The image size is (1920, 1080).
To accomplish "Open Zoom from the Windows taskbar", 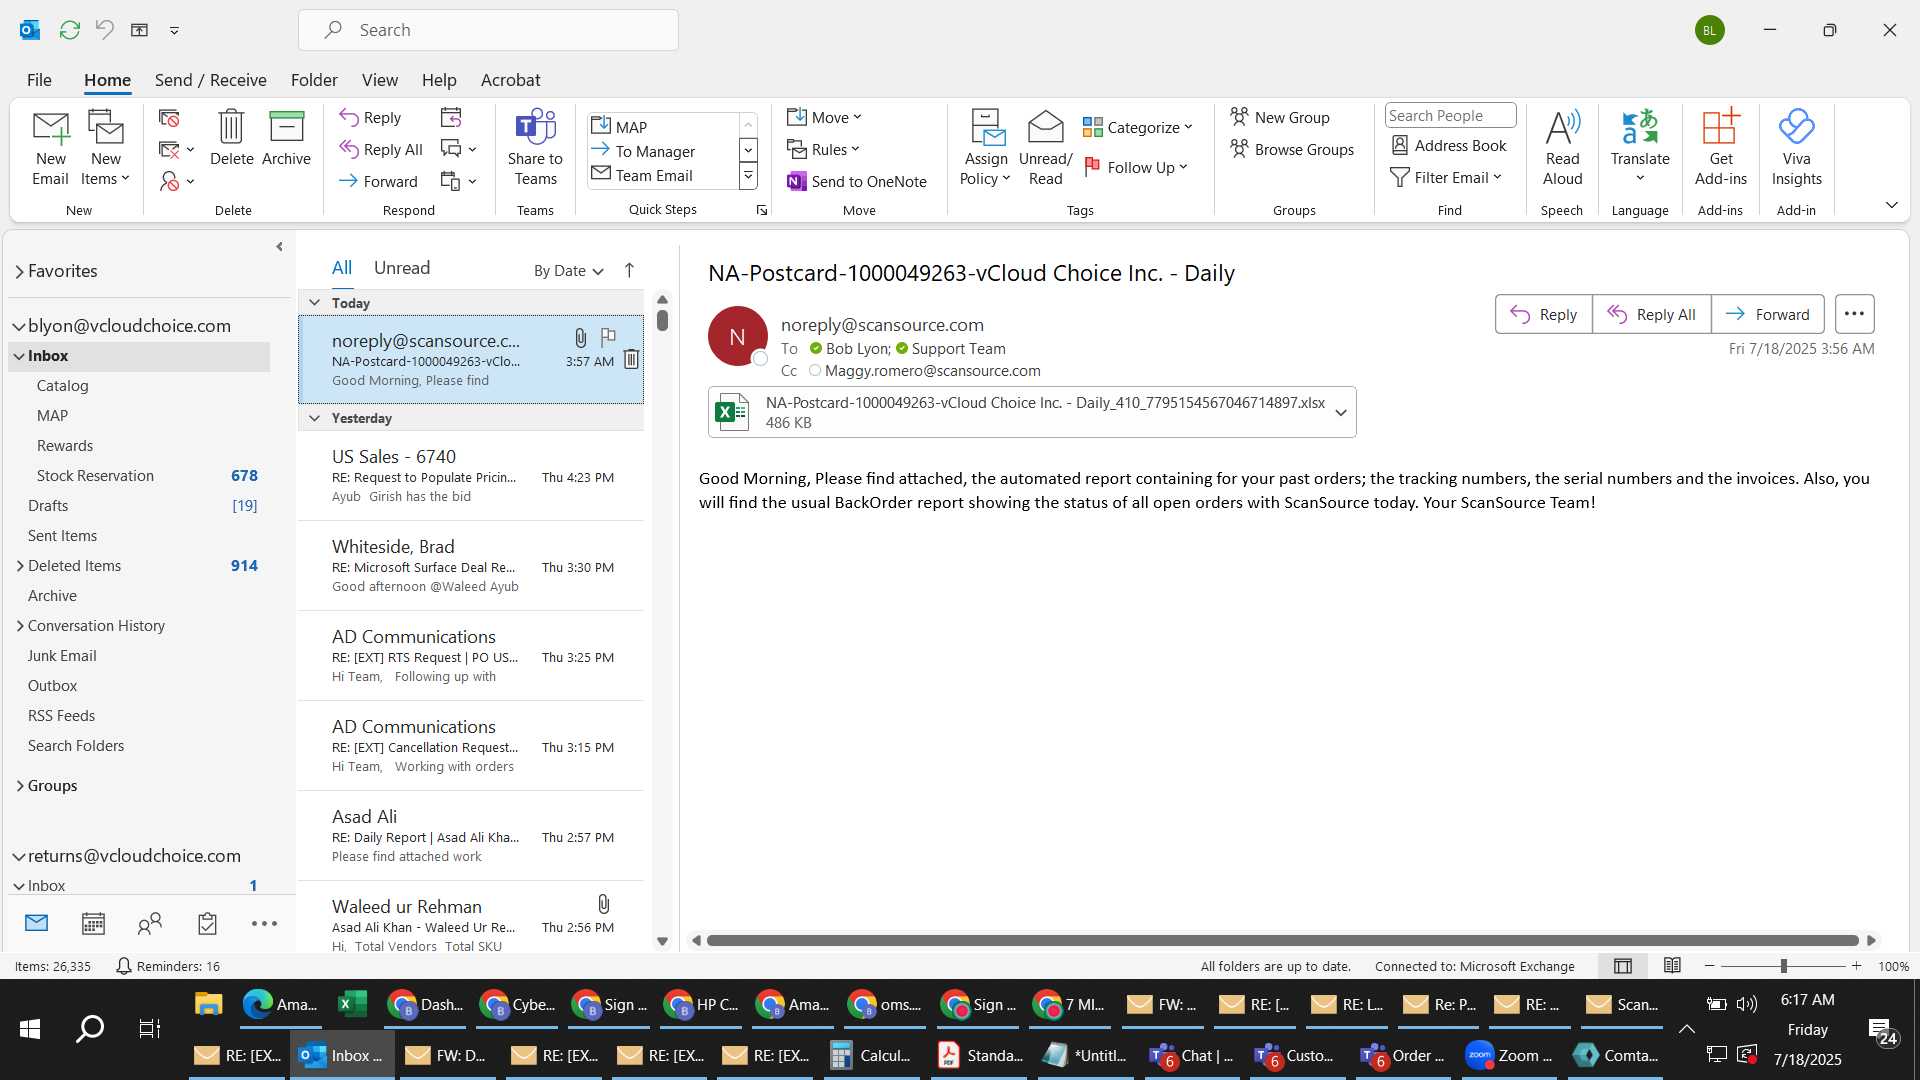I will [1509, 1055].
